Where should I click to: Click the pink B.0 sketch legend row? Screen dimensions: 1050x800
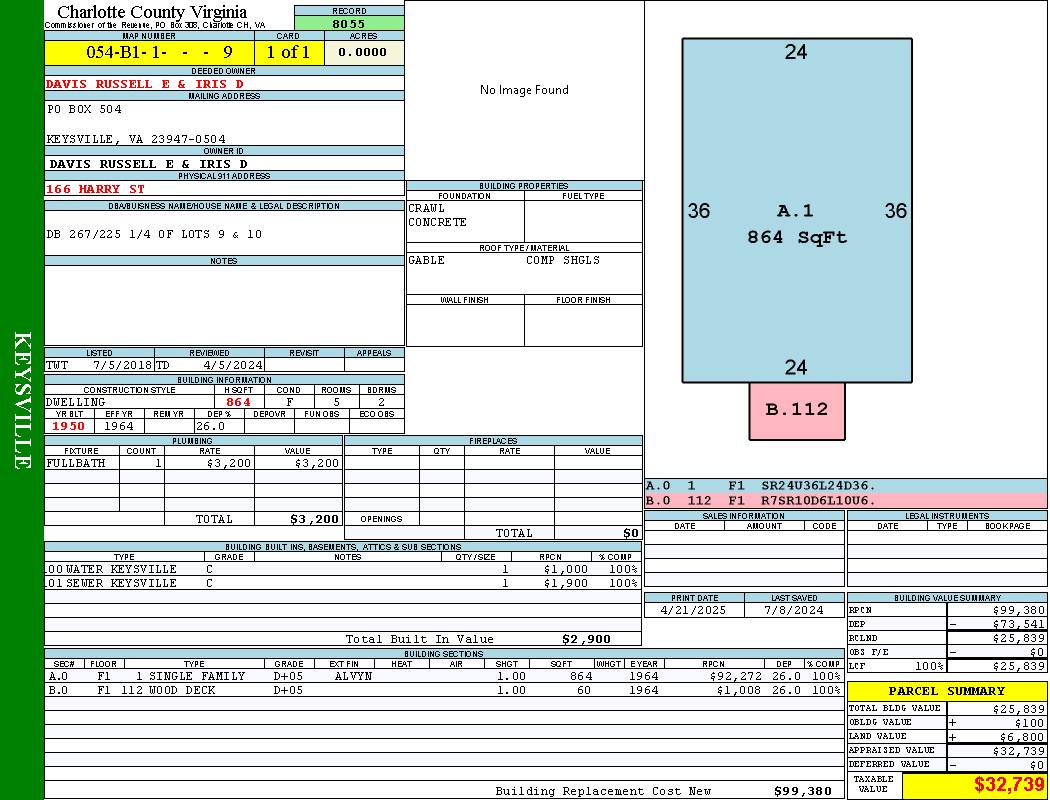(x=845, y=500)
